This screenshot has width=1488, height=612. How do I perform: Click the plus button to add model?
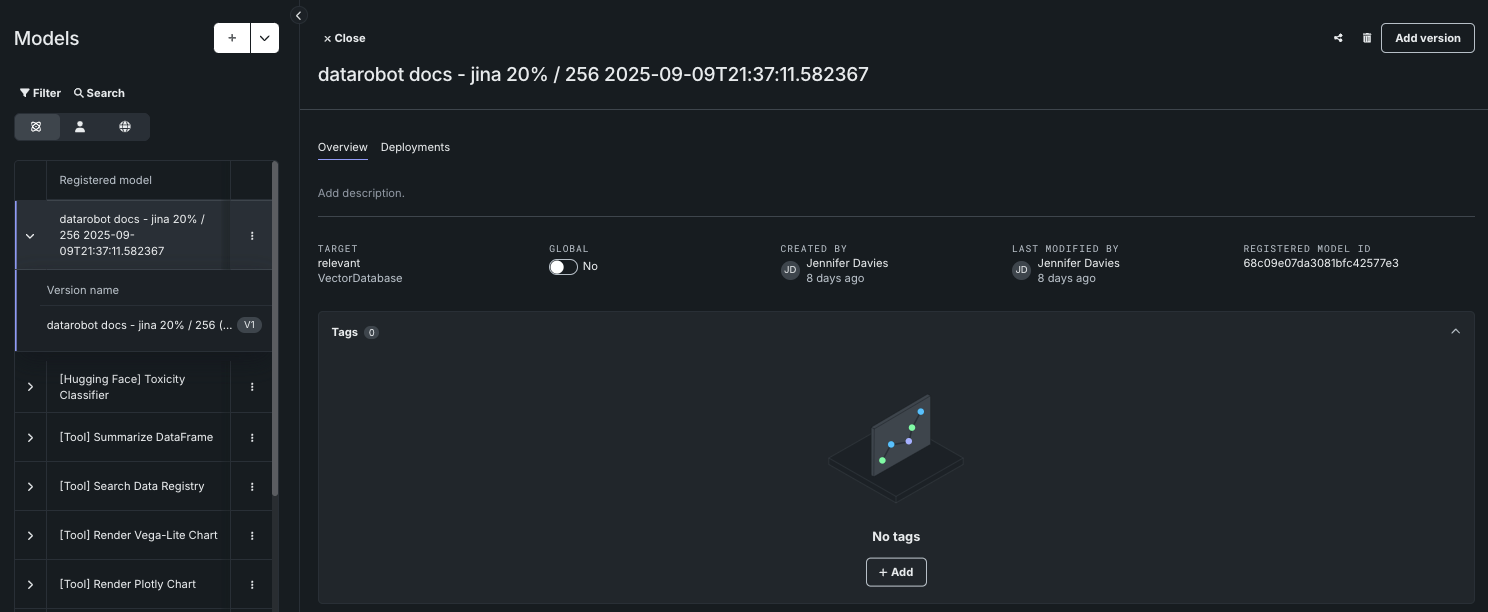[232, 38]
